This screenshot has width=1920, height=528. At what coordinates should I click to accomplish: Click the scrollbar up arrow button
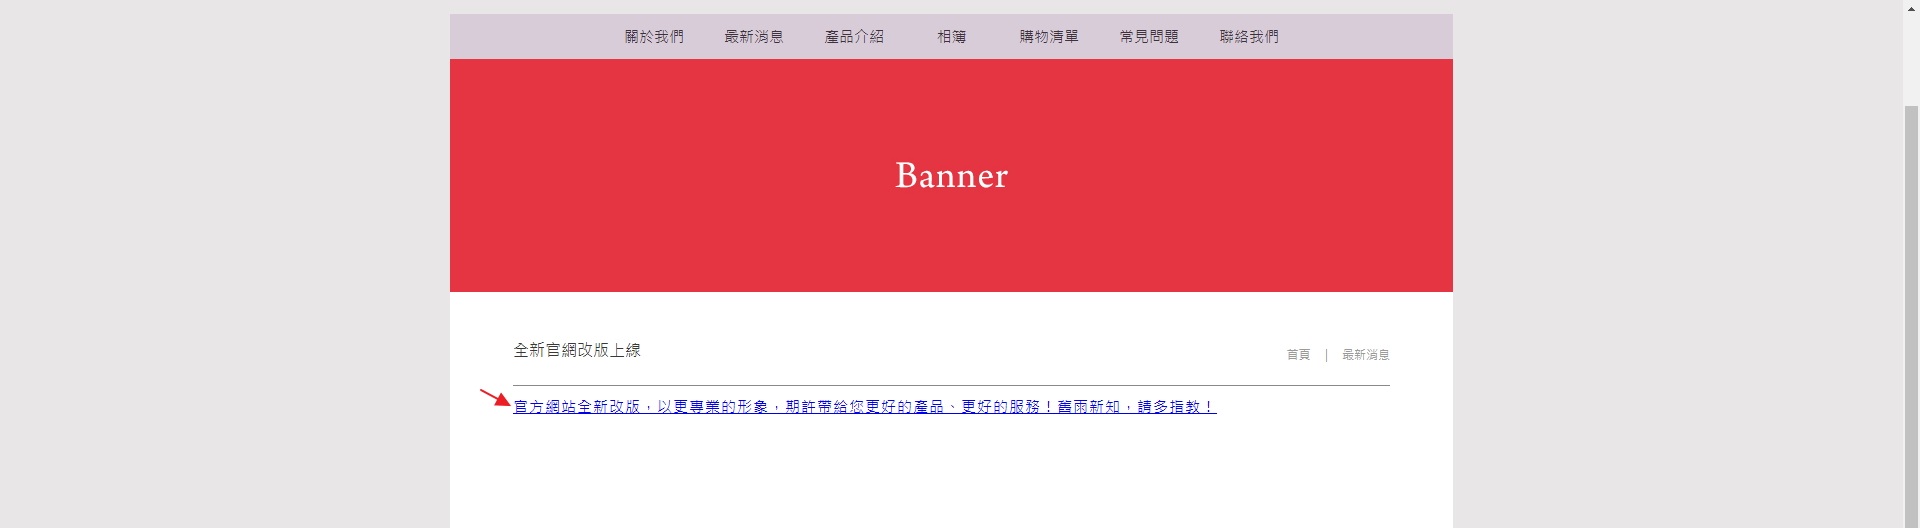[1911, 8]
